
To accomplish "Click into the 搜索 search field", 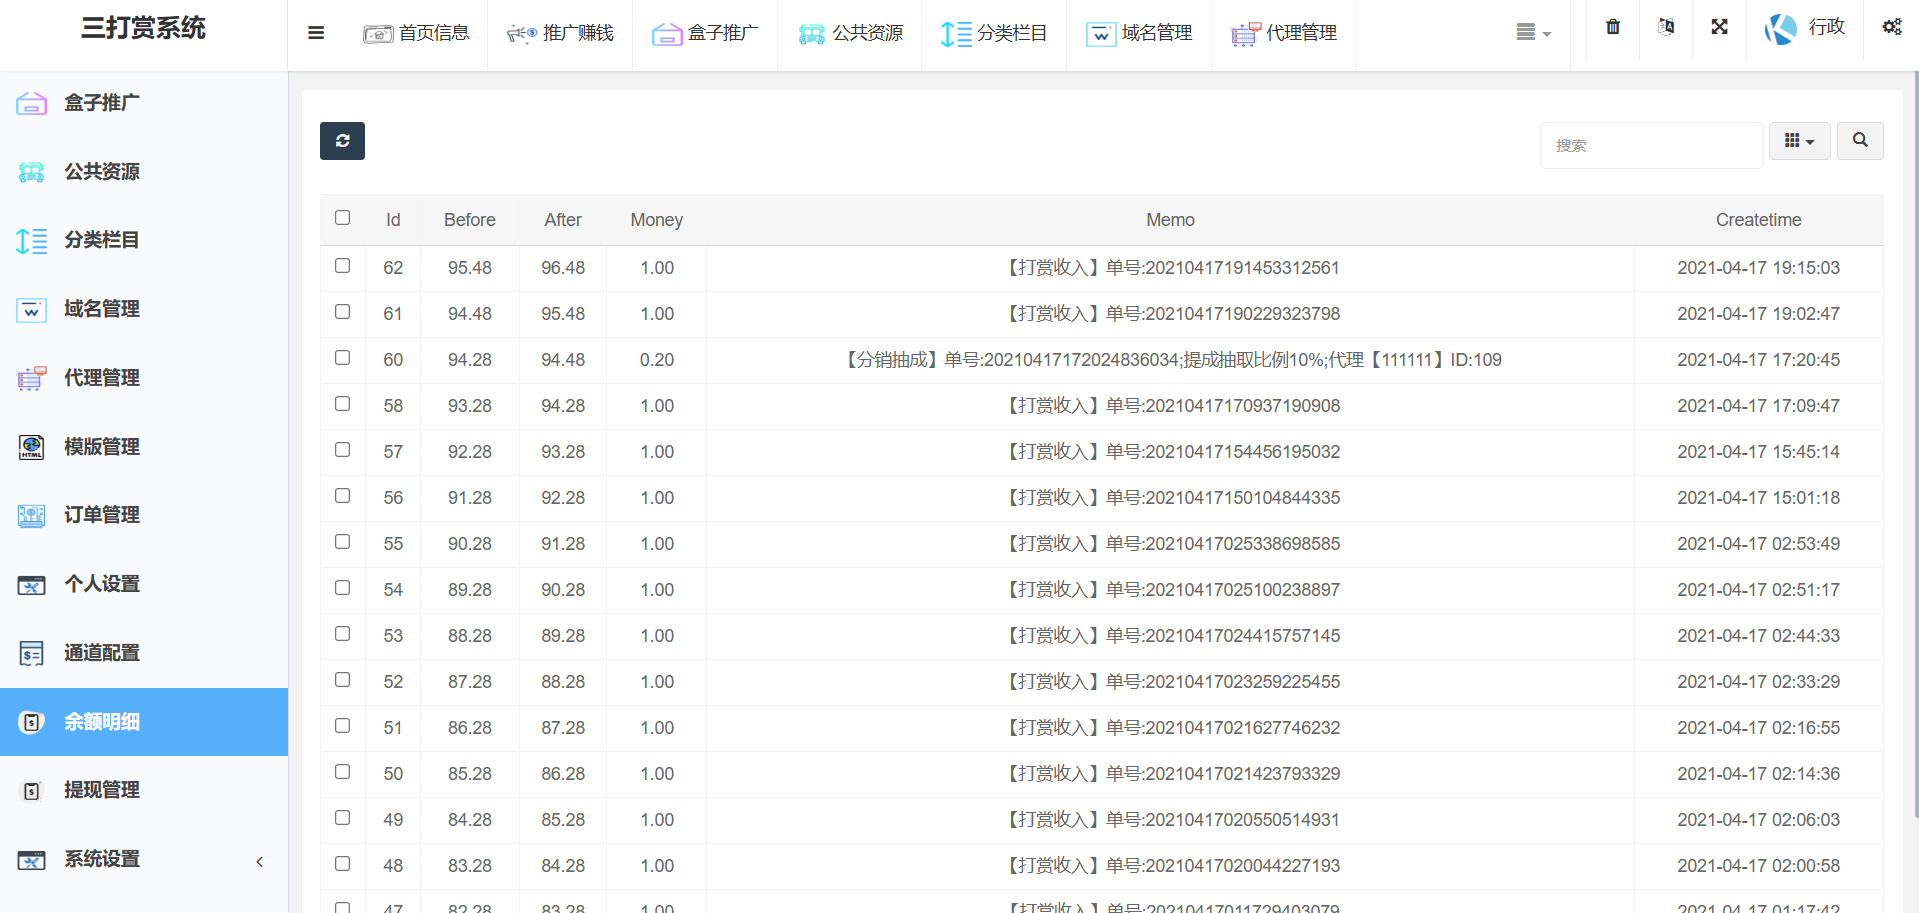I will (1650, 146).
